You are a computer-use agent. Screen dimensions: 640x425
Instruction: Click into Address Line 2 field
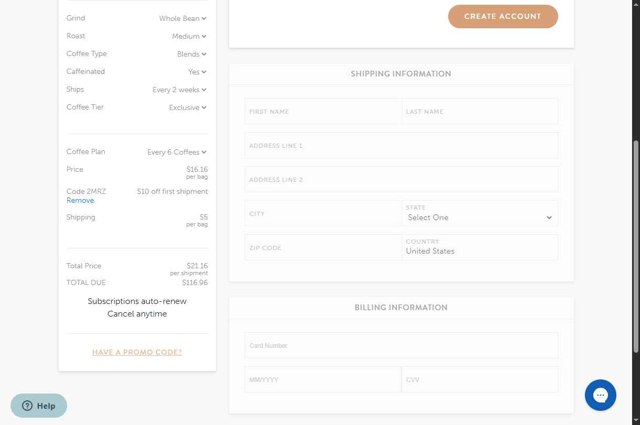click(x=401, y=180)
